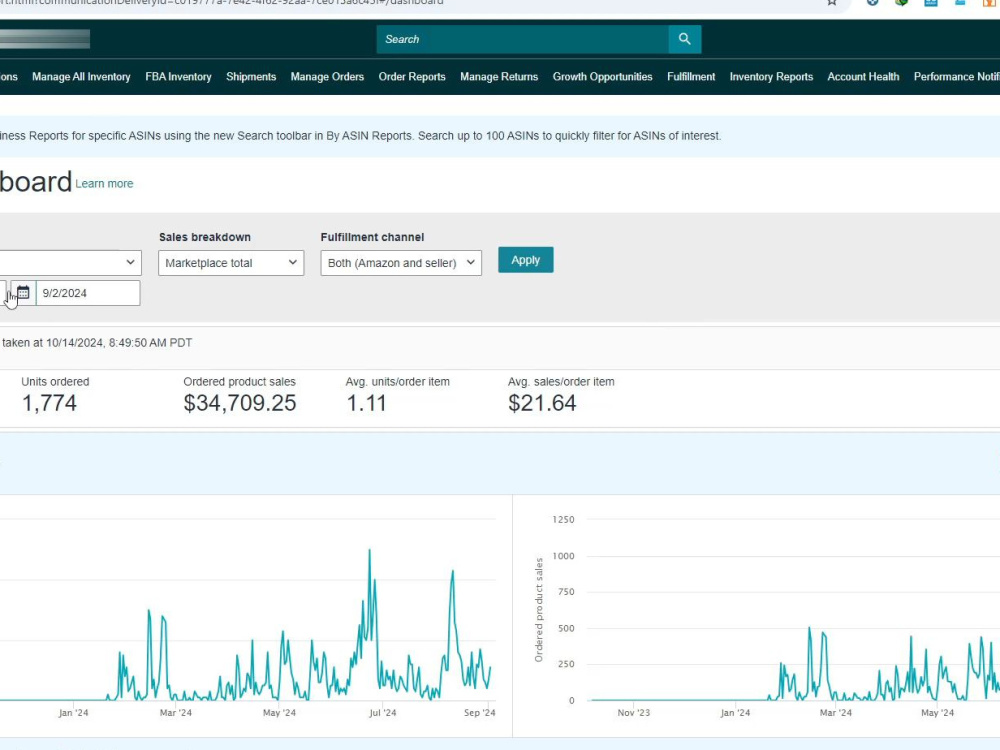Select Ordered product sales $34,709.25
This screenshot has width=1000, height=750.
(240, 403)
